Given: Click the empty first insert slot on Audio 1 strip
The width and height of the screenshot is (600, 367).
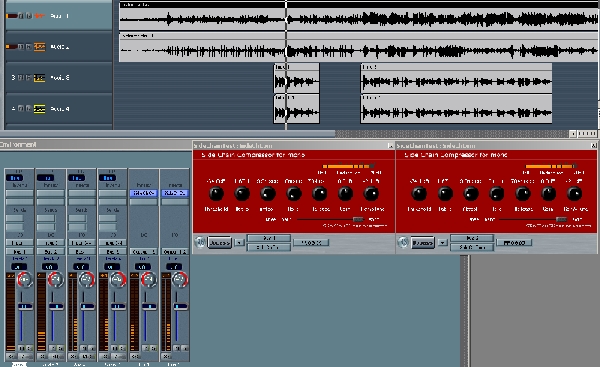Looking at the screenshot, I should 19,193.
